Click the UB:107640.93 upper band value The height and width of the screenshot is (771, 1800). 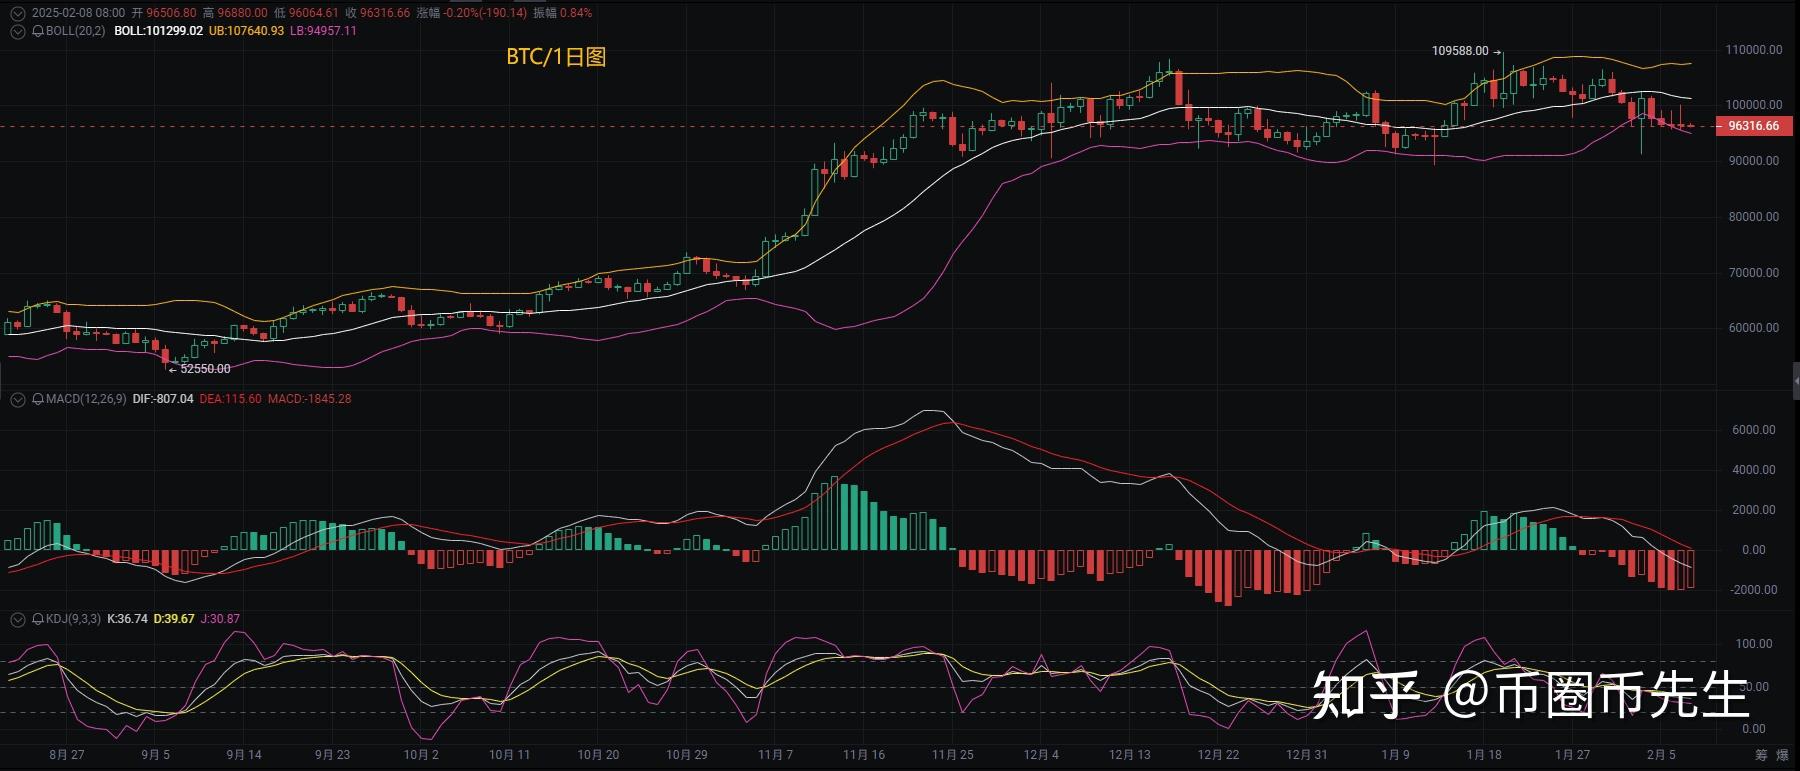(x=246, y=31)
